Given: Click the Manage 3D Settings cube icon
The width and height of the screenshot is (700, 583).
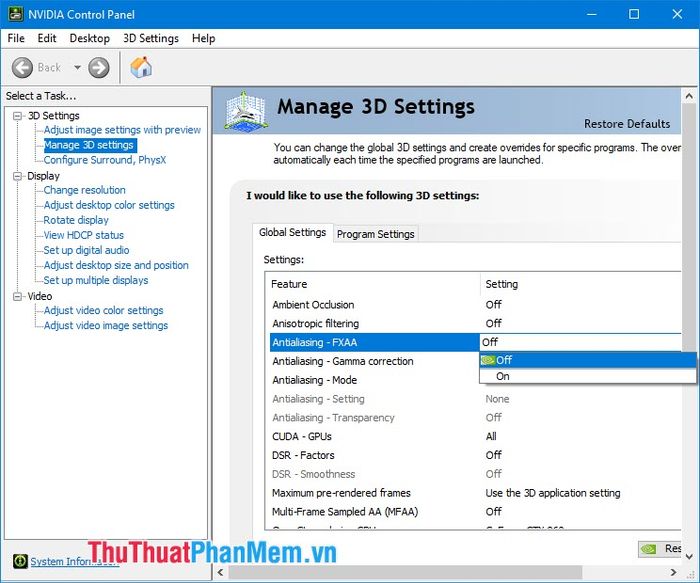Looking at the screenshot, I should point(246,111).
